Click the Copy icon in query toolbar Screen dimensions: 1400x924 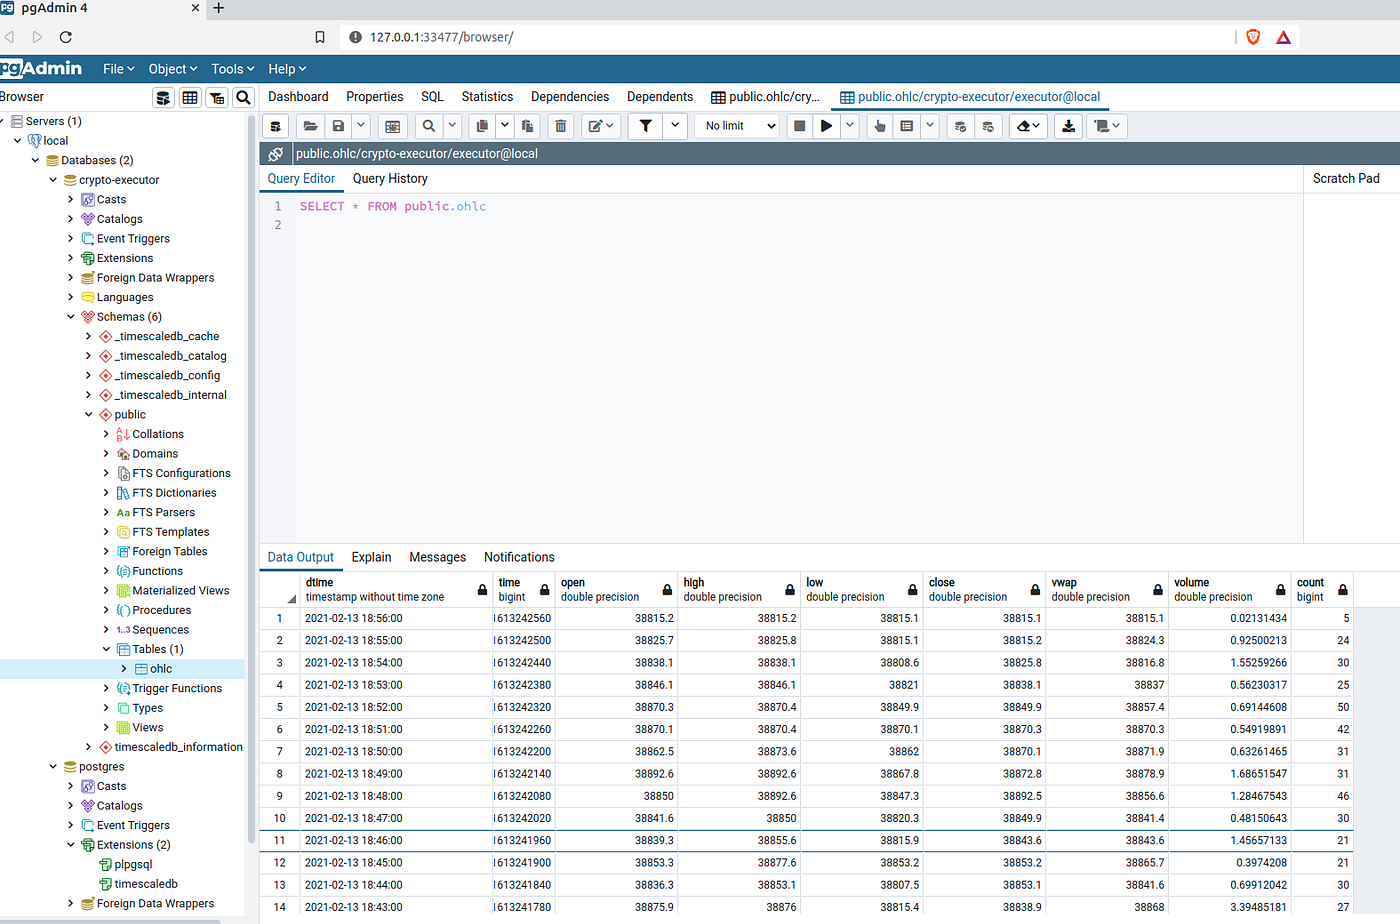point(482,126)
